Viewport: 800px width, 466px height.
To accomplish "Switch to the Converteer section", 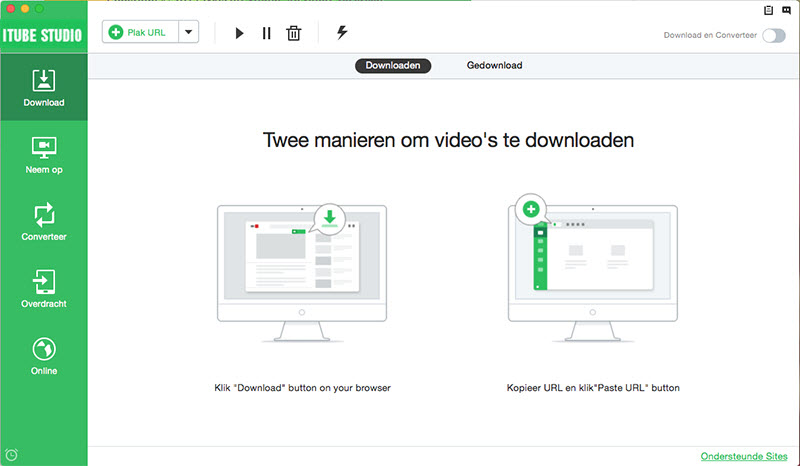I will pos(44,222).
